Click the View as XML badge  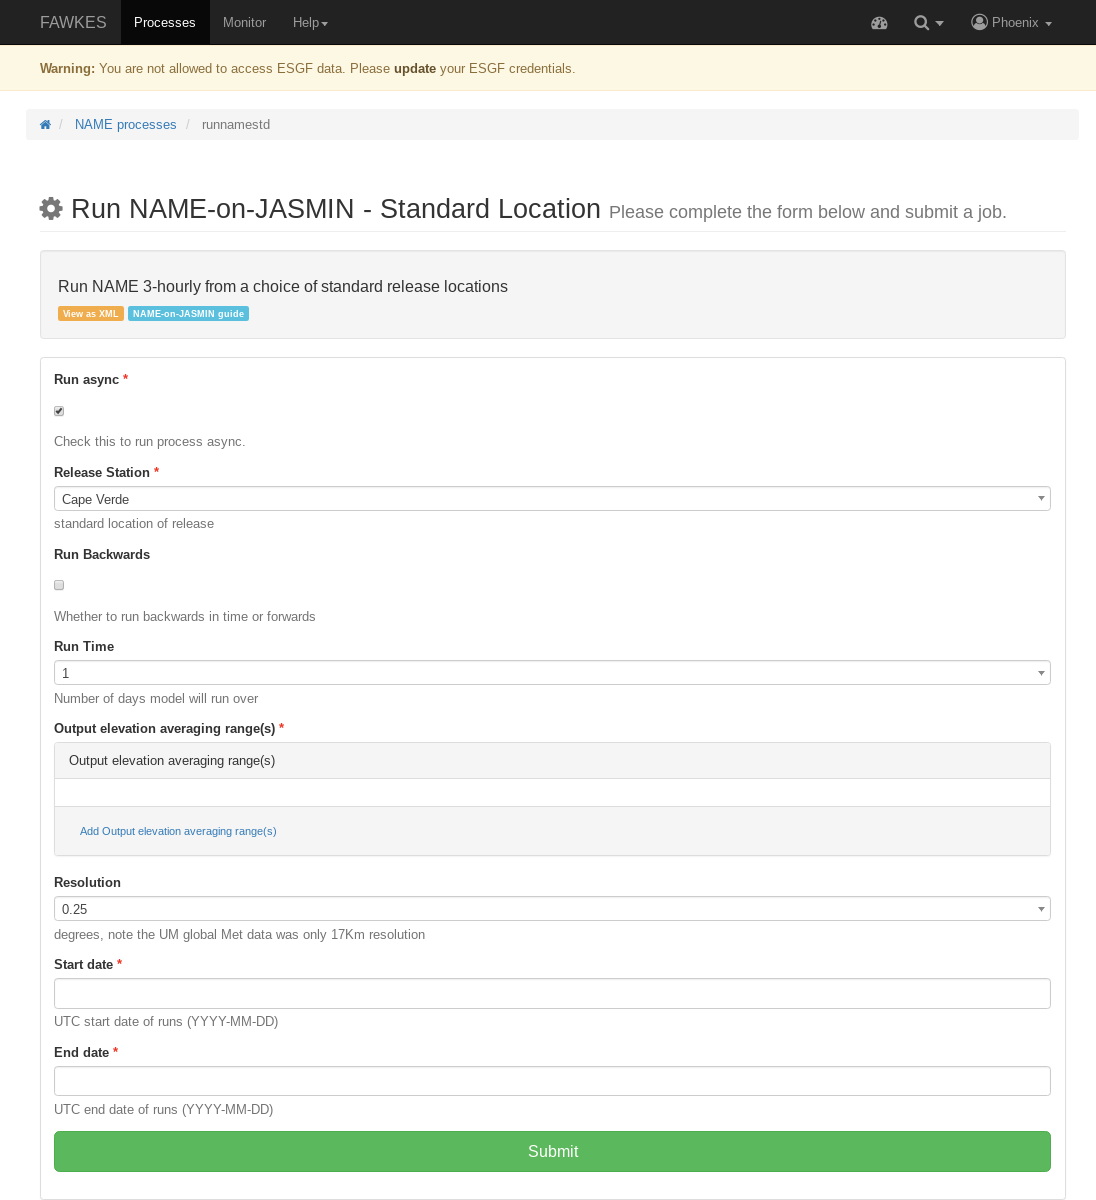click(91, 314)
